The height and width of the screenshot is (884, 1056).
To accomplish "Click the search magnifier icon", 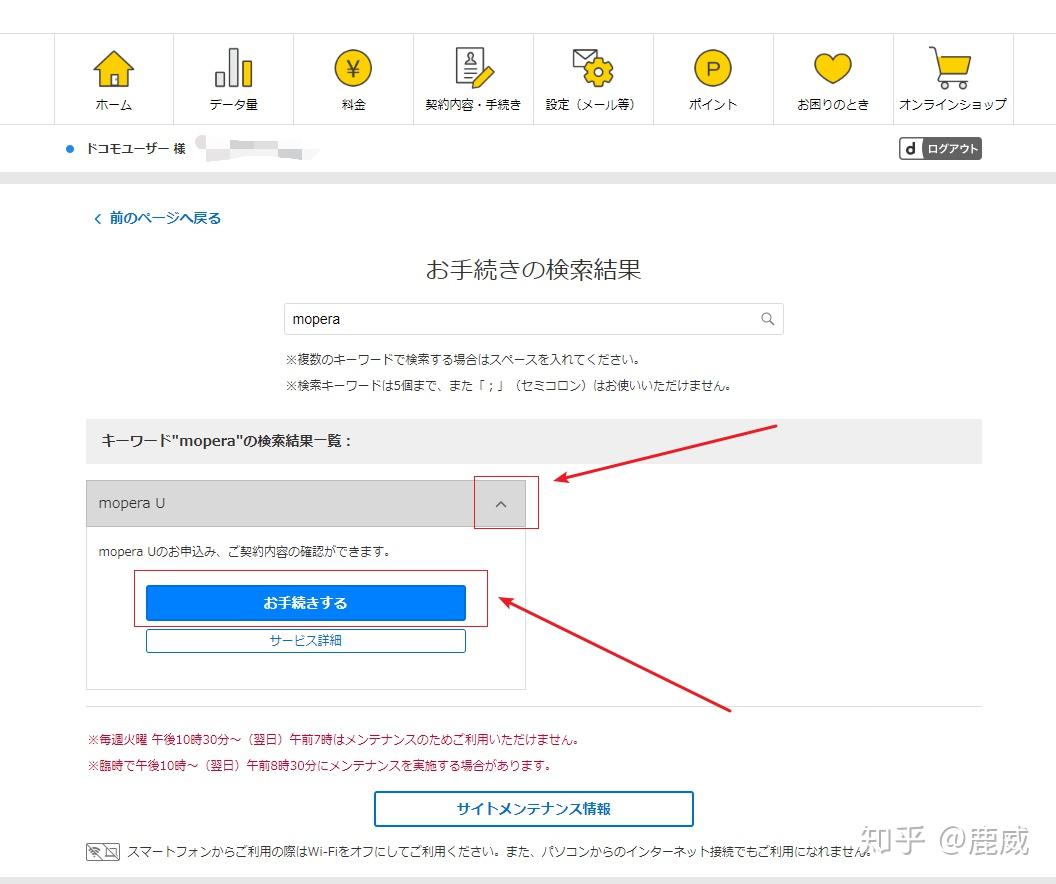I will click(767, 318).
